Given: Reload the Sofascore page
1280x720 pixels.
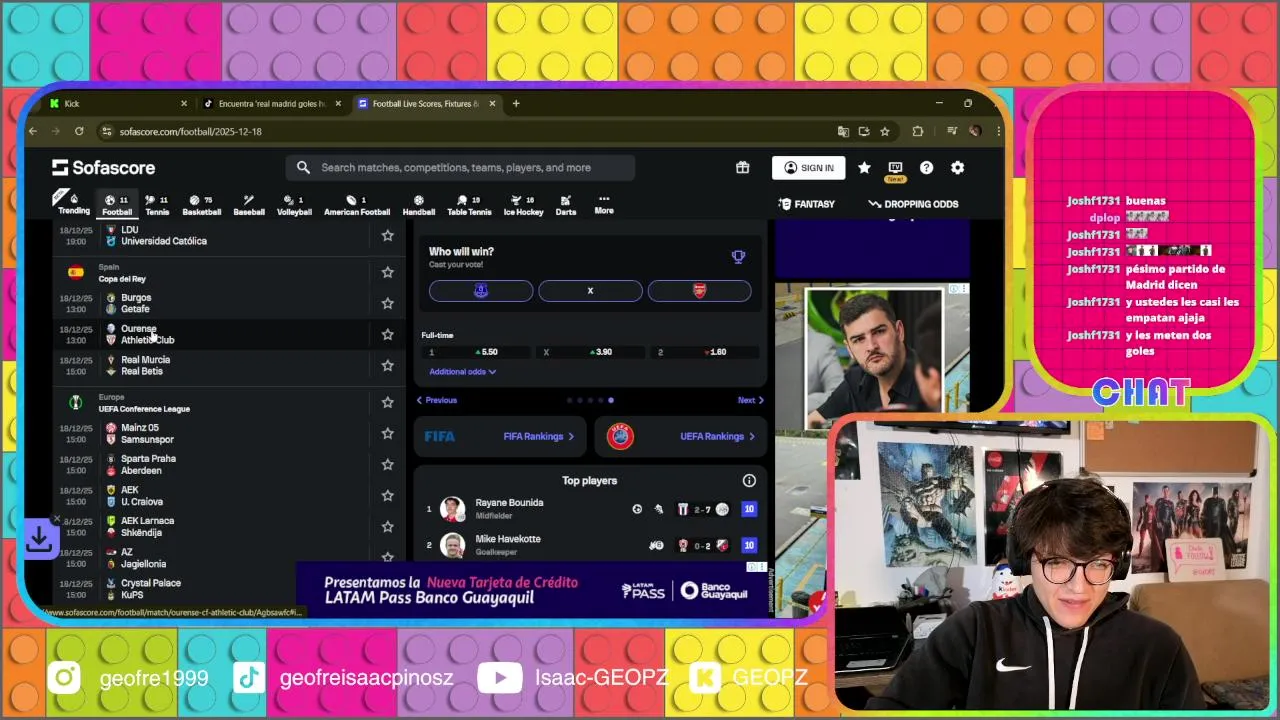Looking at the screenshot, I should (79, 131).
